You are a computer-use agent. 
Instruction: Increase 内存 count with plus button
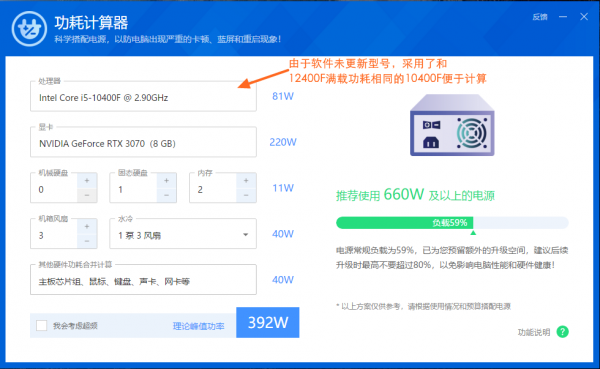246,181
